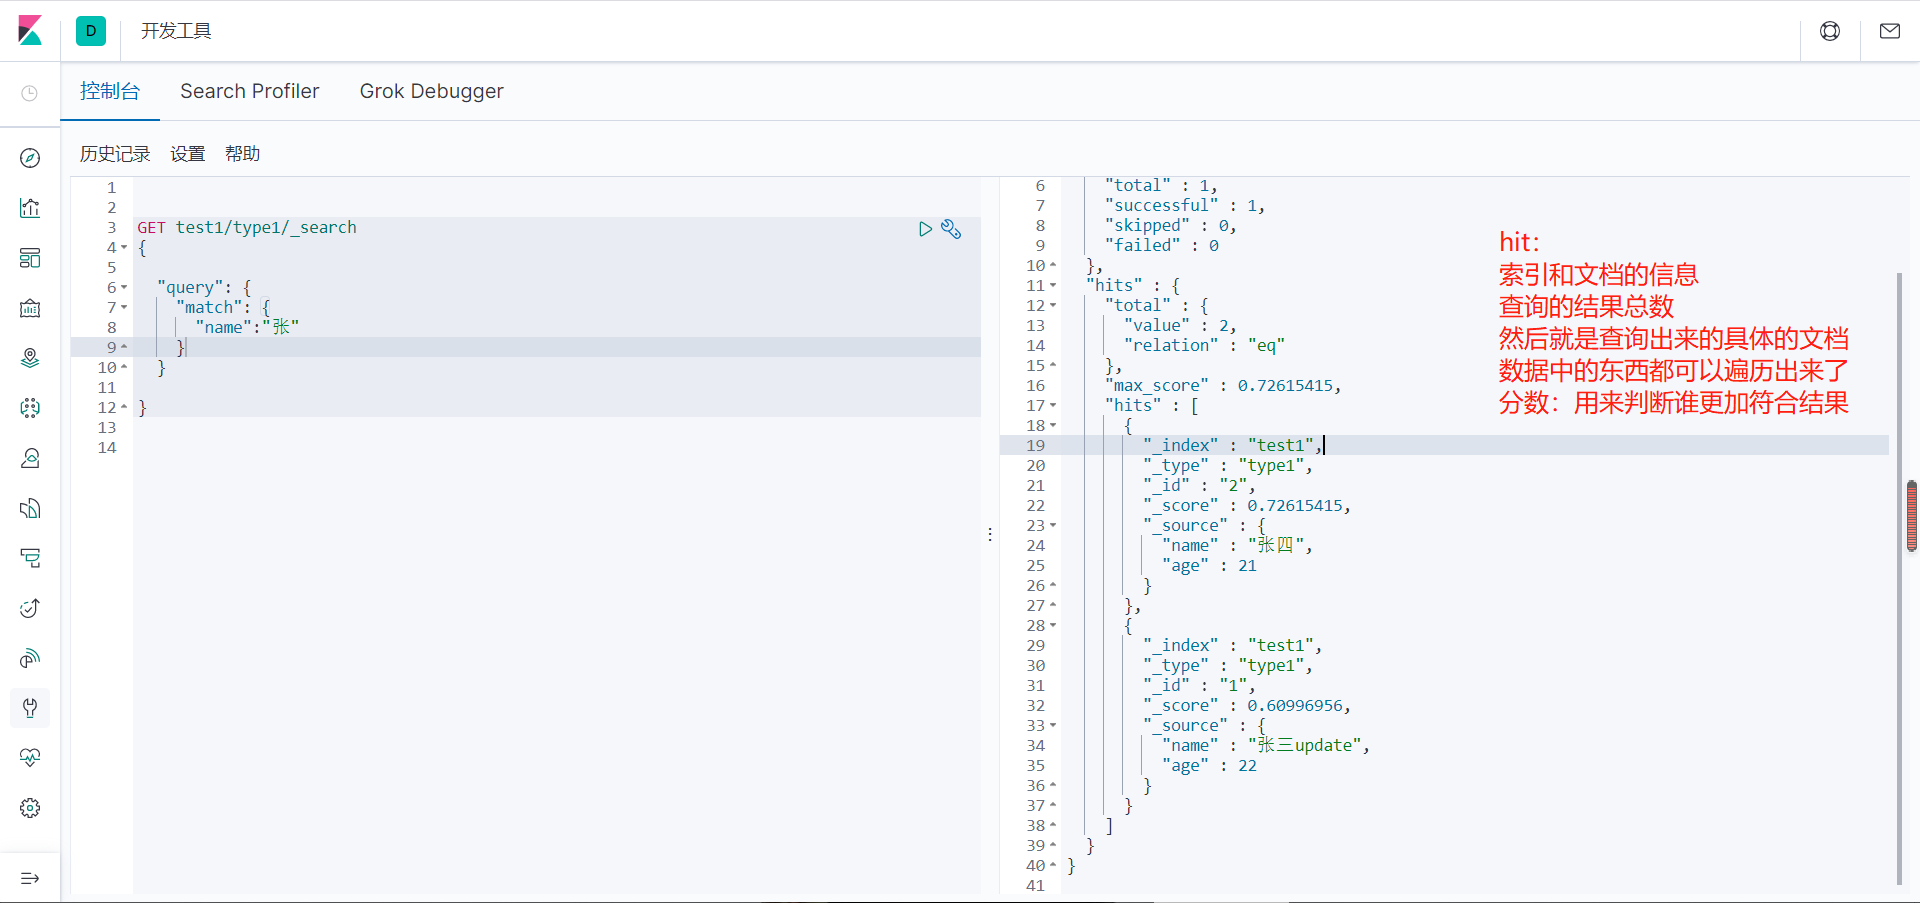This screenshot has width=1920, height=903.
Task: Collapse total fold arrow at output line 12
Action: tap(1053, 306)
